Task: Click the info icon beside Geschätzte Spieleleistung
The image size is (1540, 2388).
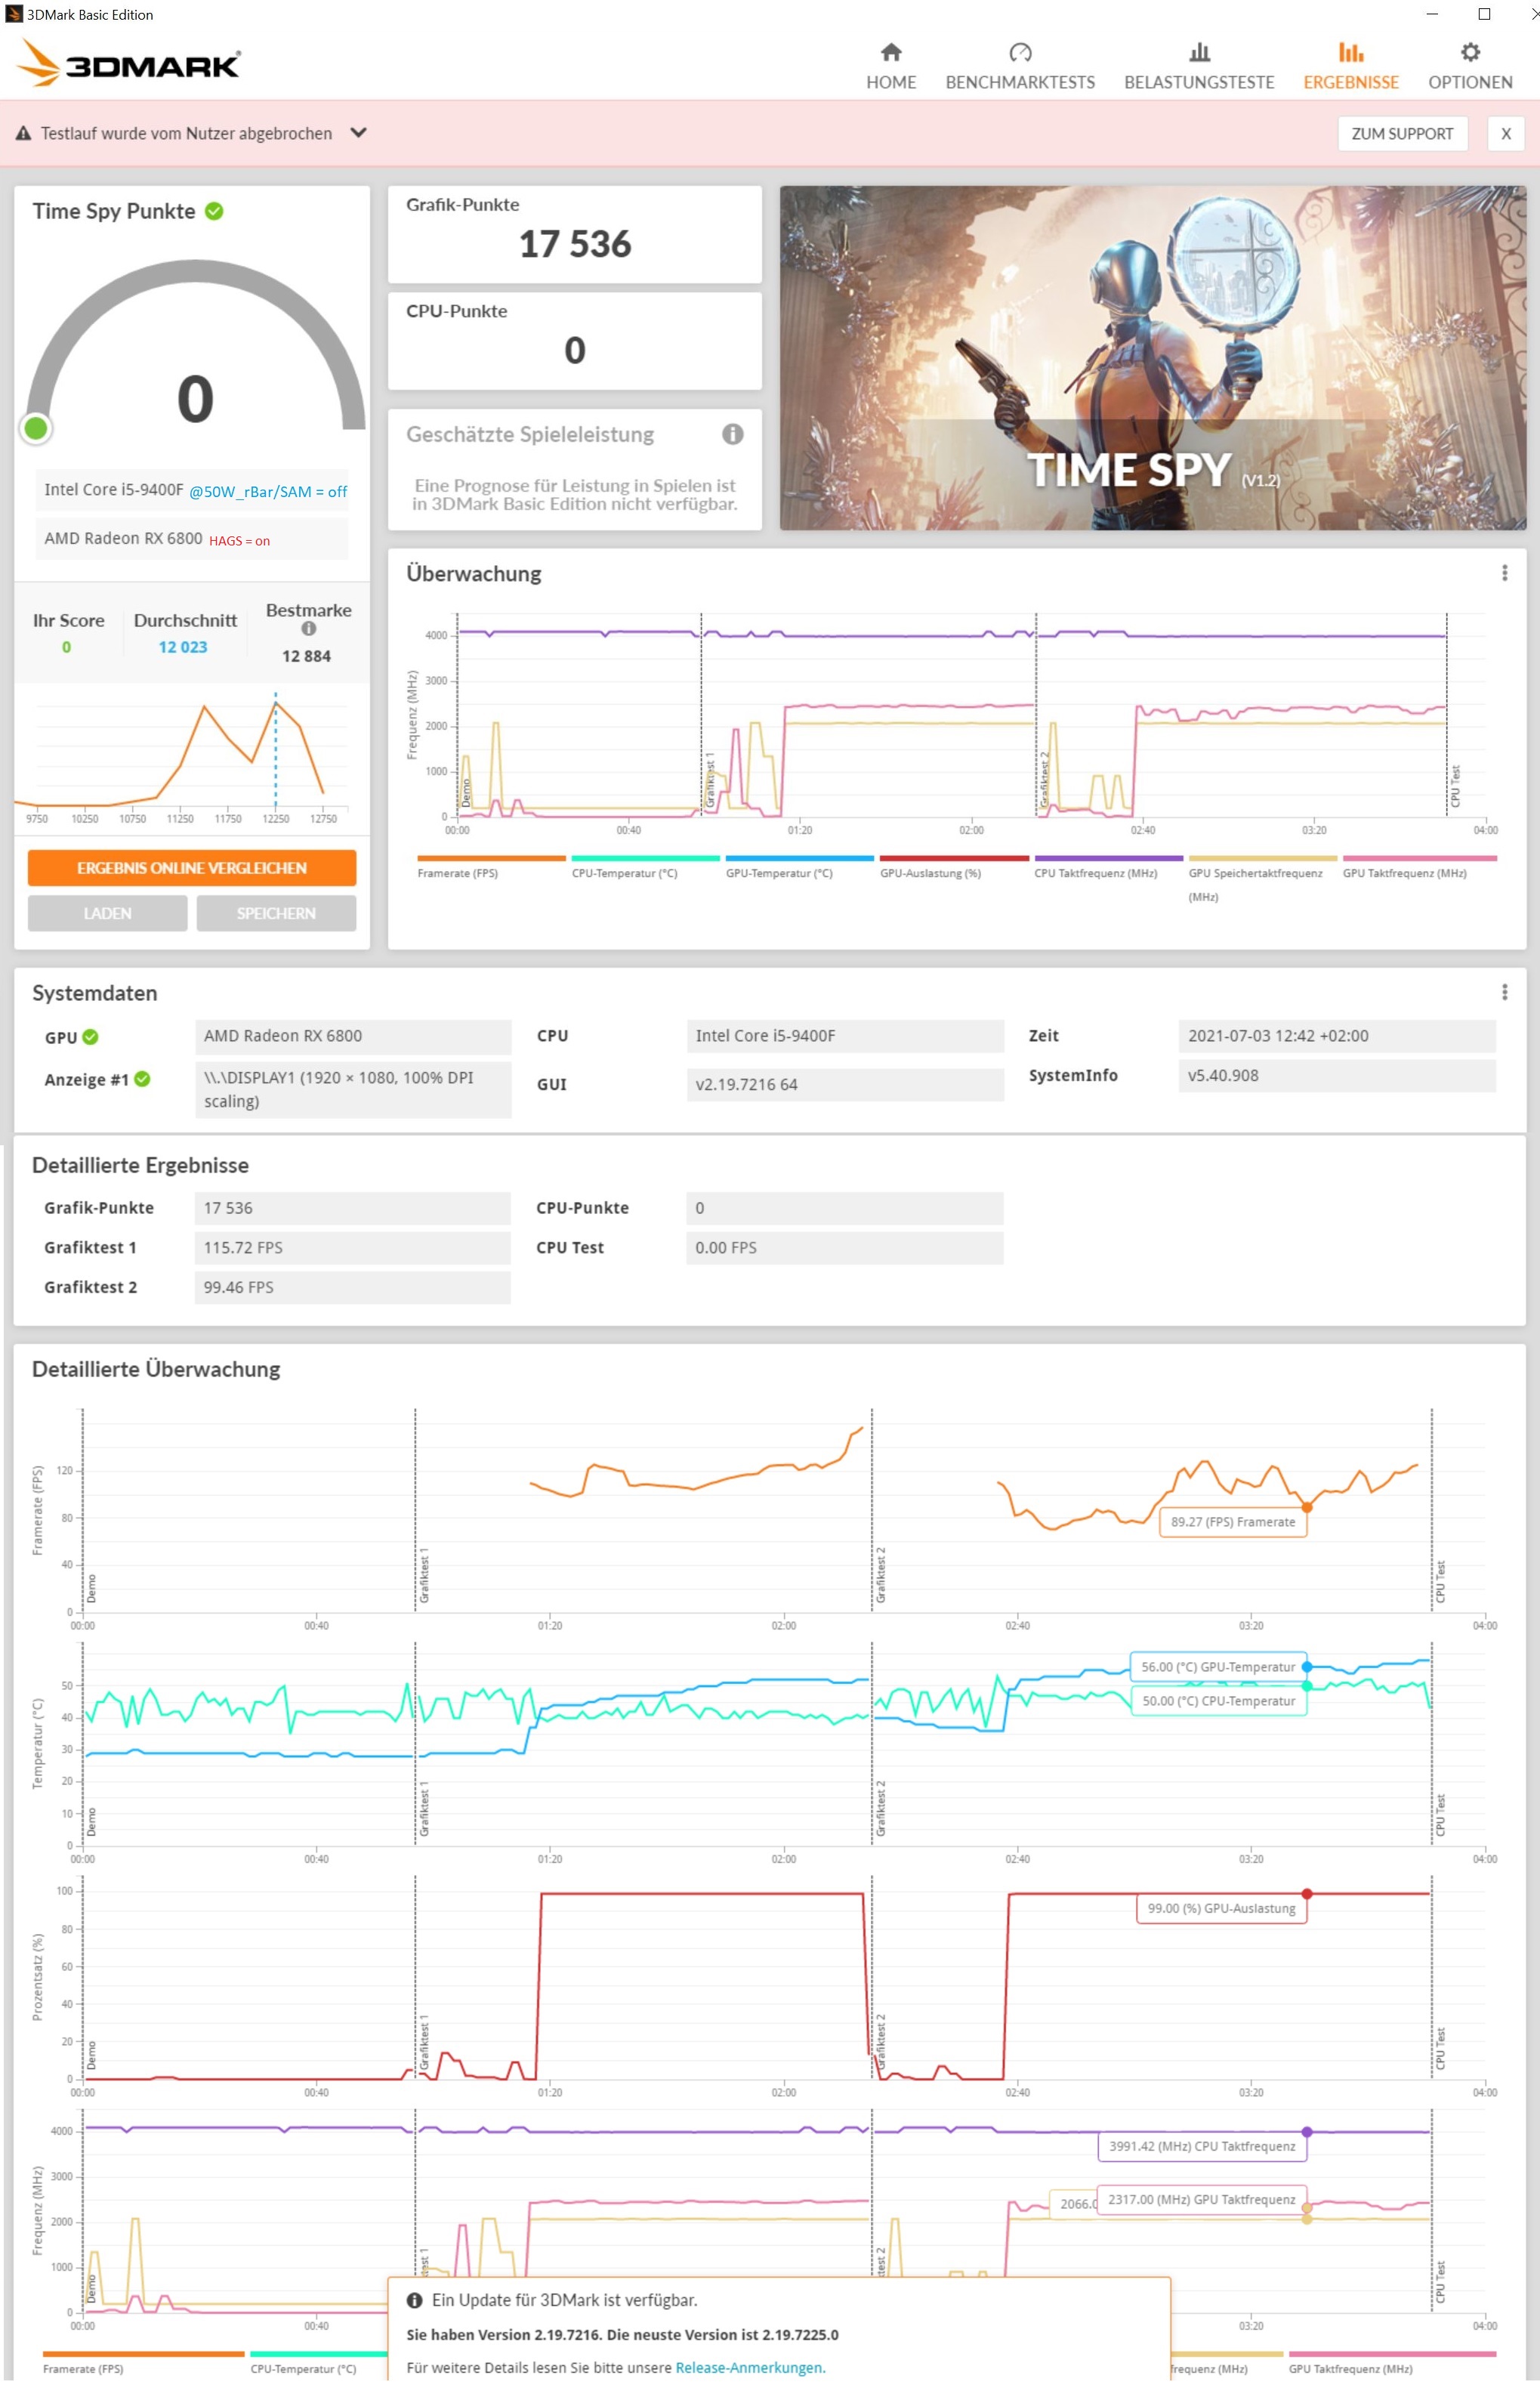Action: pos(732,434)
